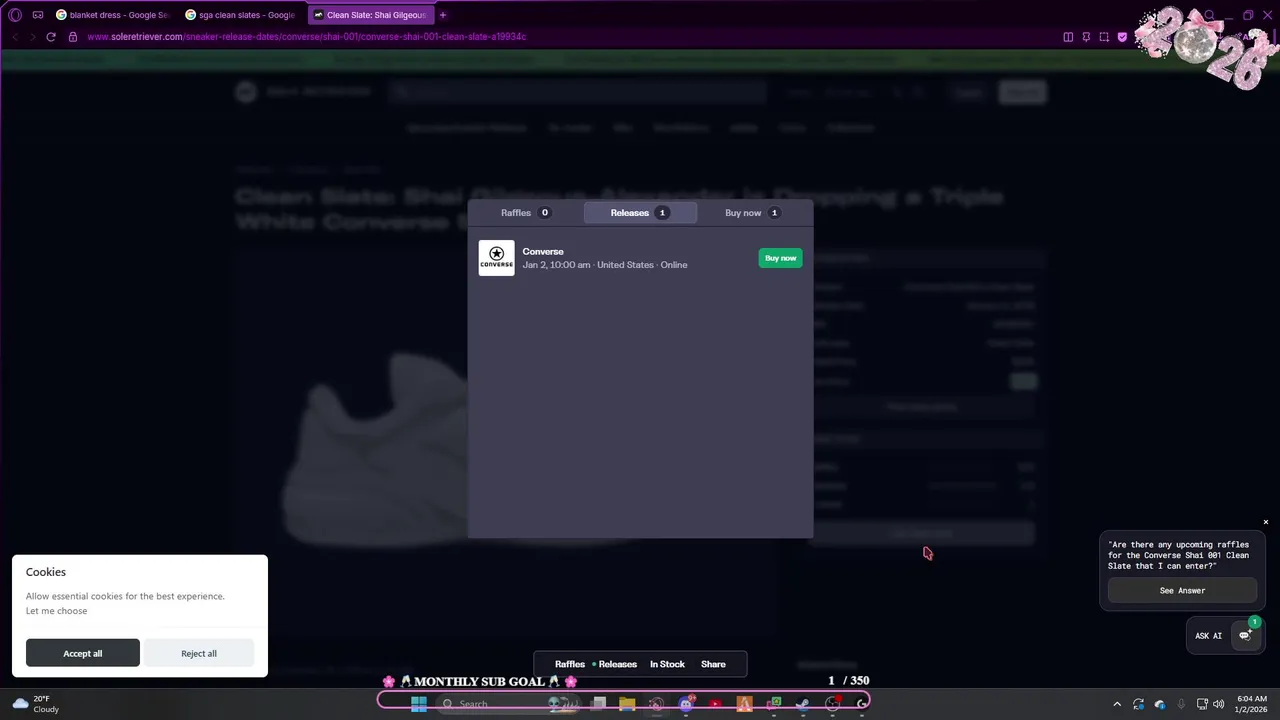The height and width of the screenshot is (720, 1280).
Task: Click the green Buy now button for Converse
Action: point(780,258)
